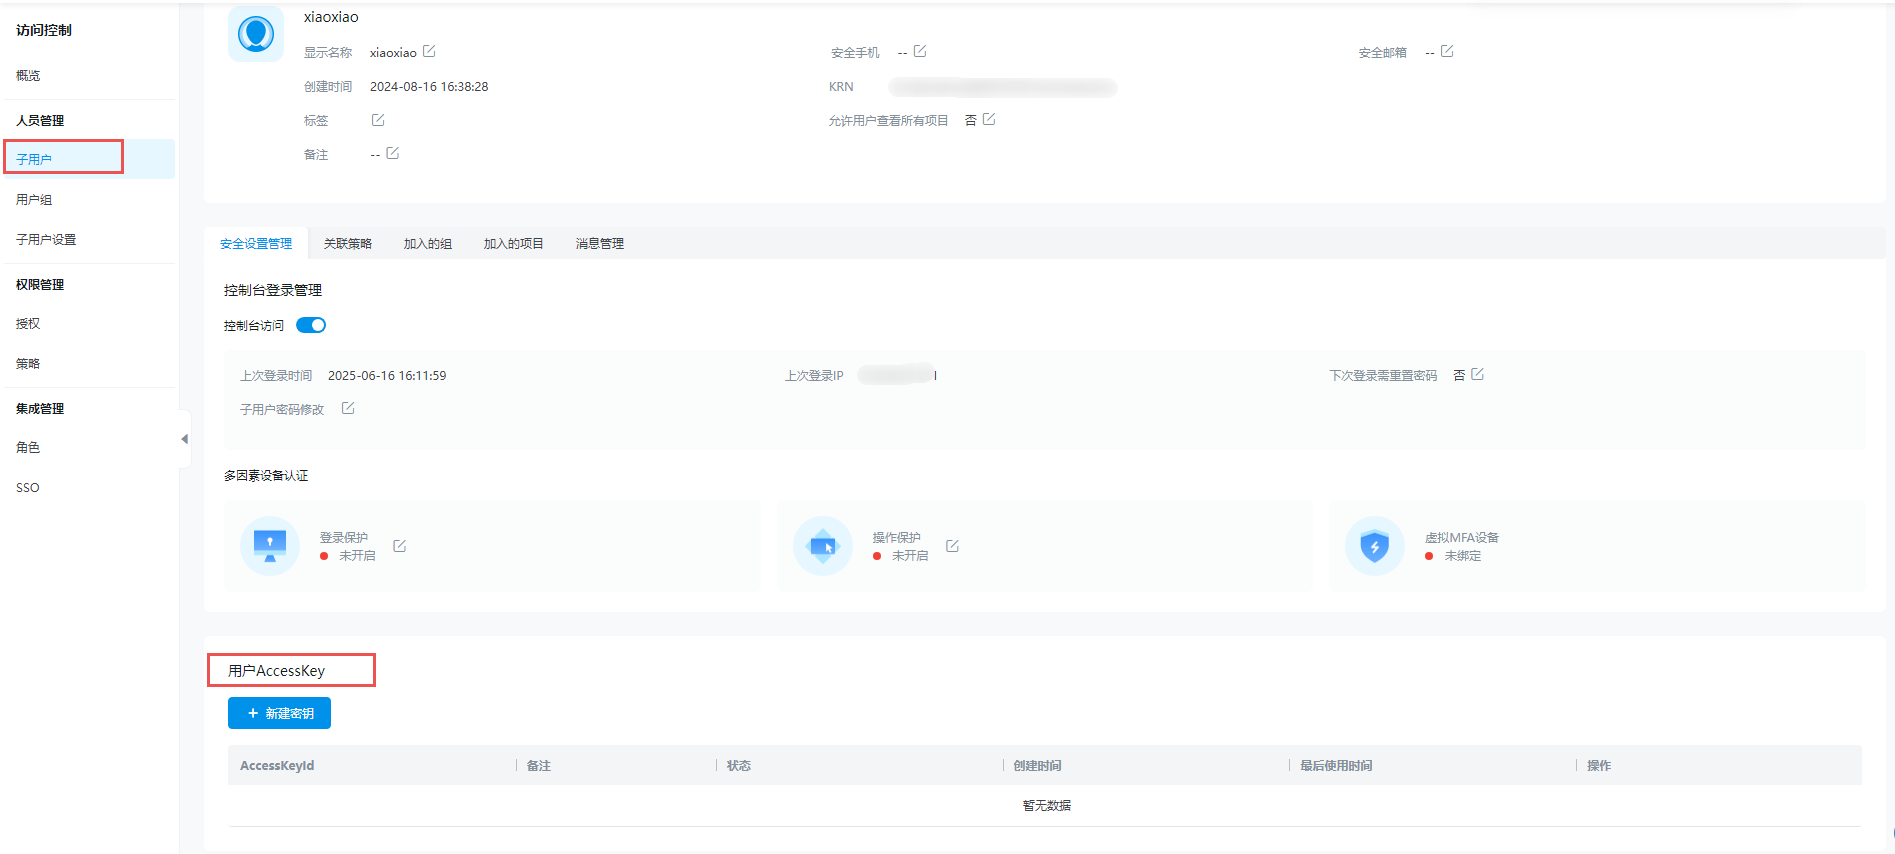Toggle the console access switch
Screen dimensions: 1895x854
click(x=311, y=325)
